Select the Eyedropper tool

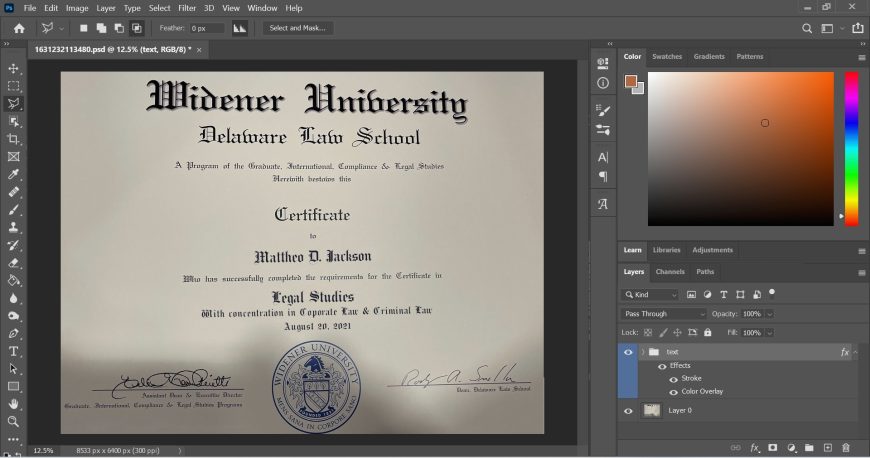pyautogui.click(x=13, y=174)
